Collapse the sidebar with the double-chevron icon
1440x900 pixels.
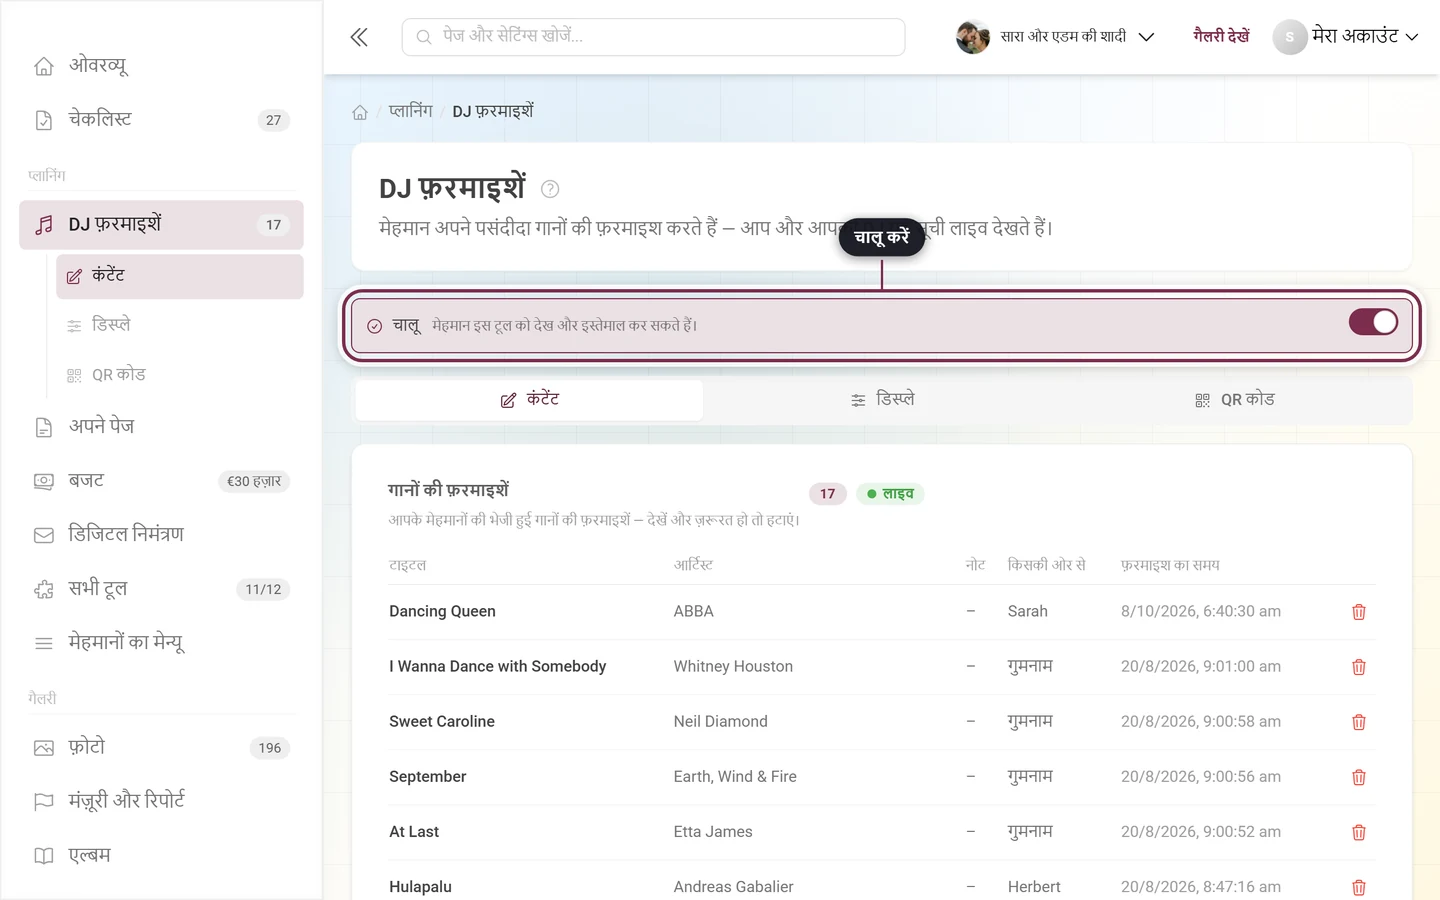pos(359,37)
